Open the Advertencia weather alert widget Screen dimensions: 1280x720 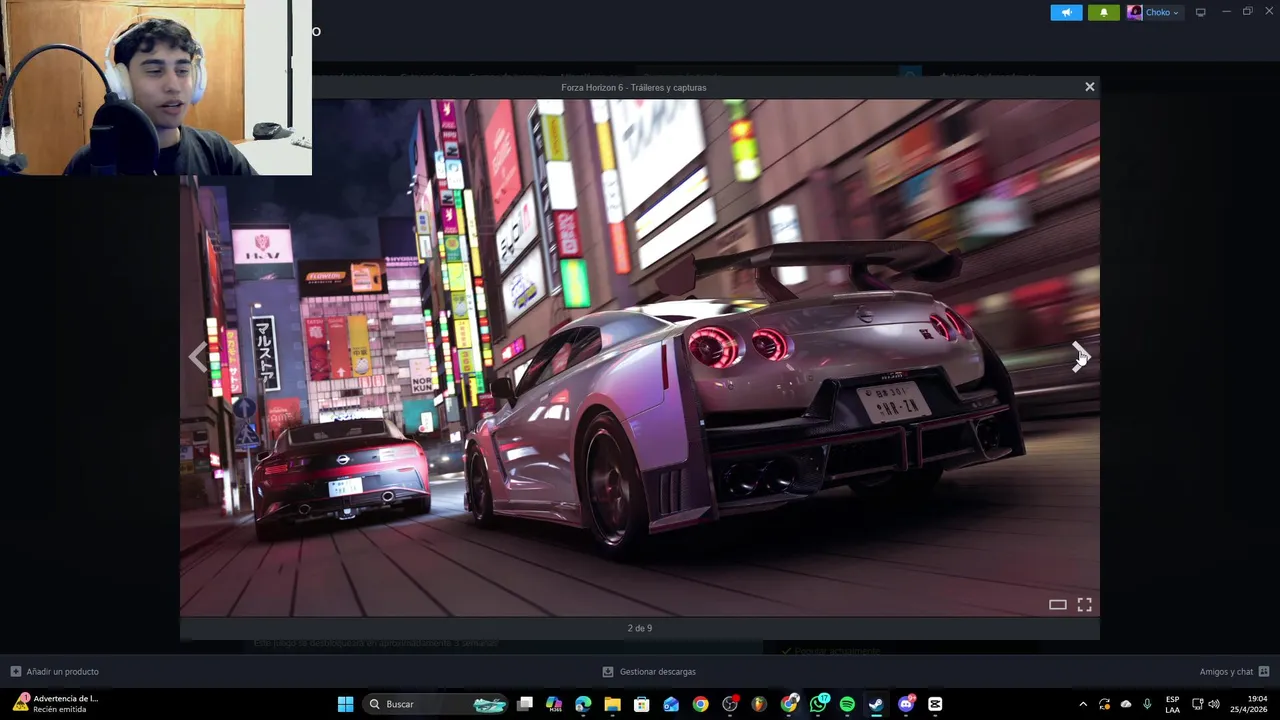point(56,704)
